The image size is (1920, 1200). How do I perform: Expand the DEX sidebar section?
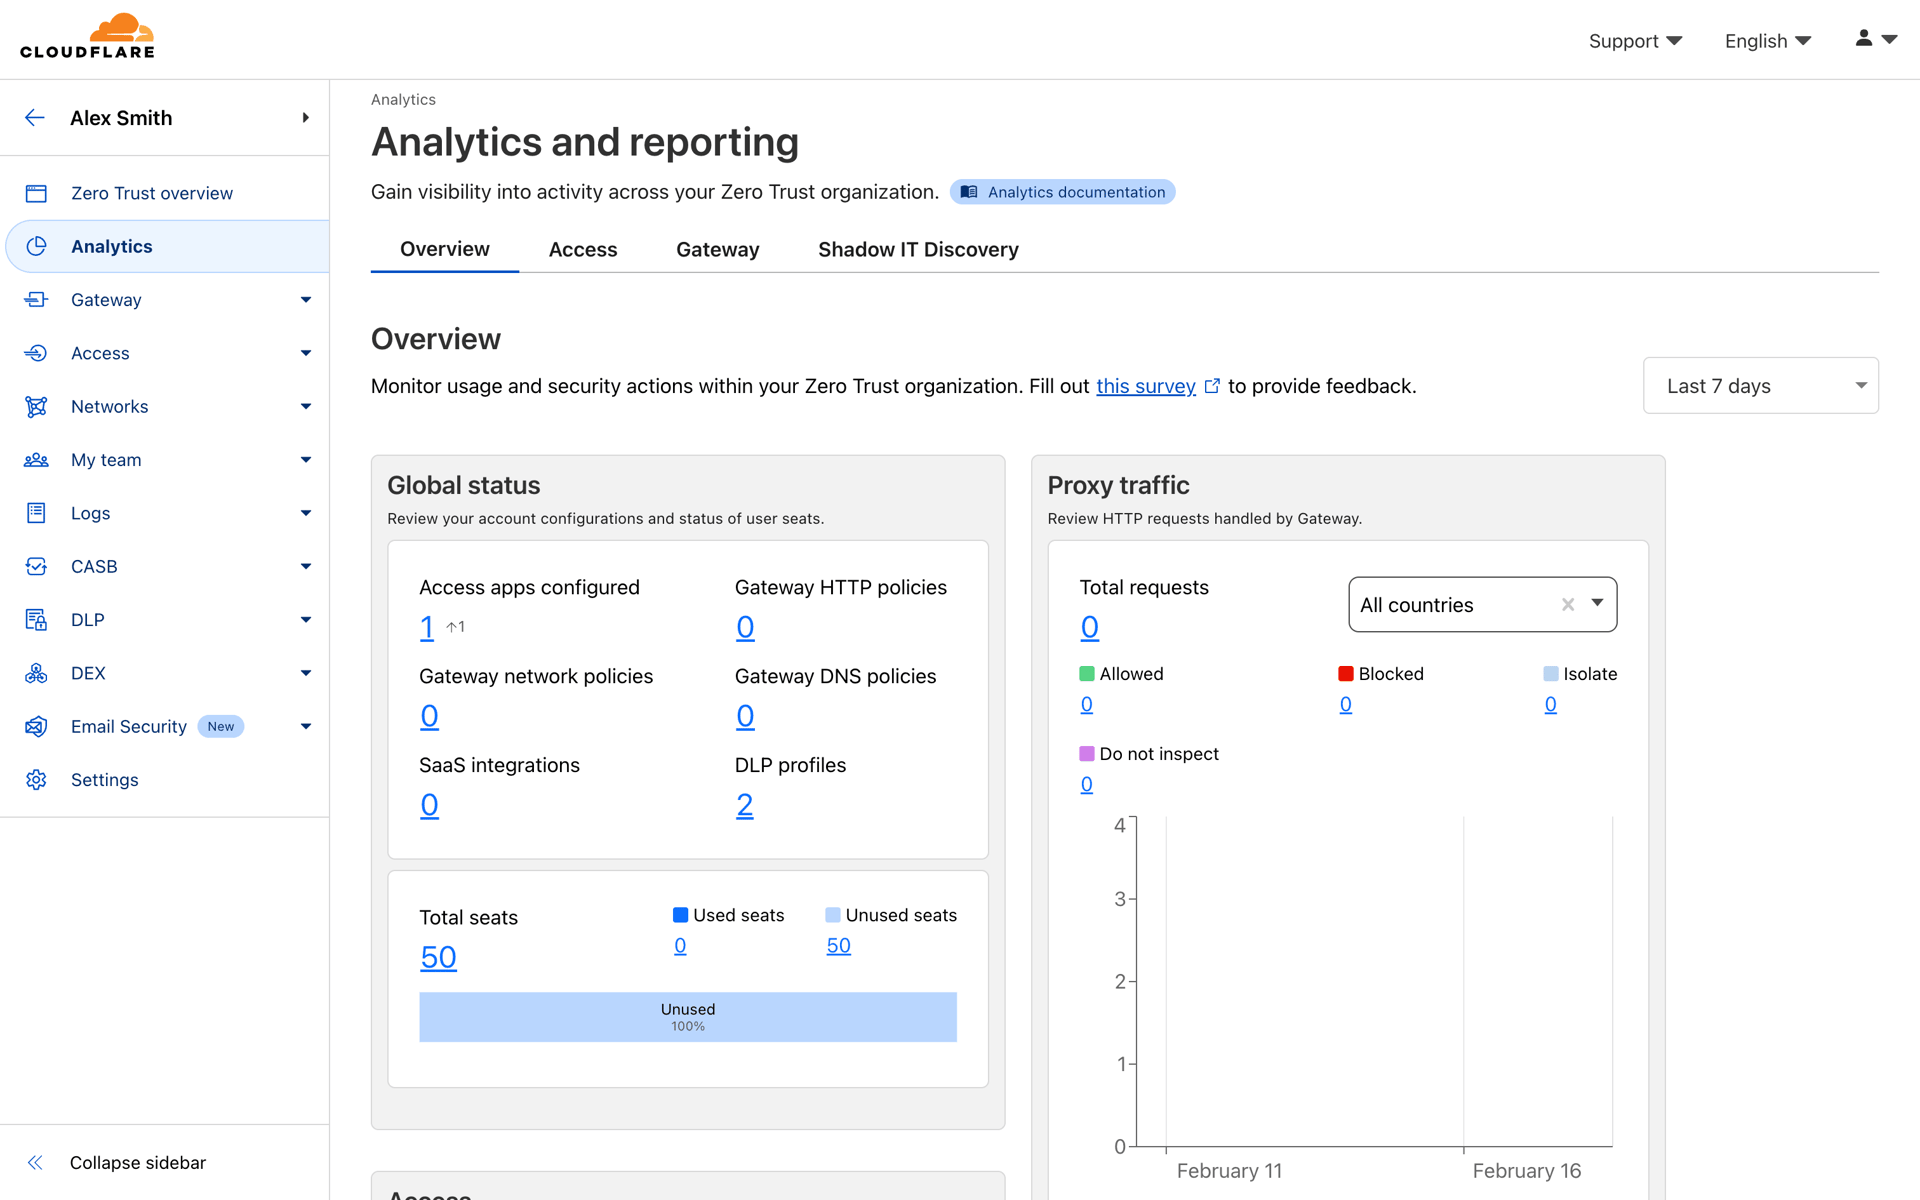tap(306, 673)
